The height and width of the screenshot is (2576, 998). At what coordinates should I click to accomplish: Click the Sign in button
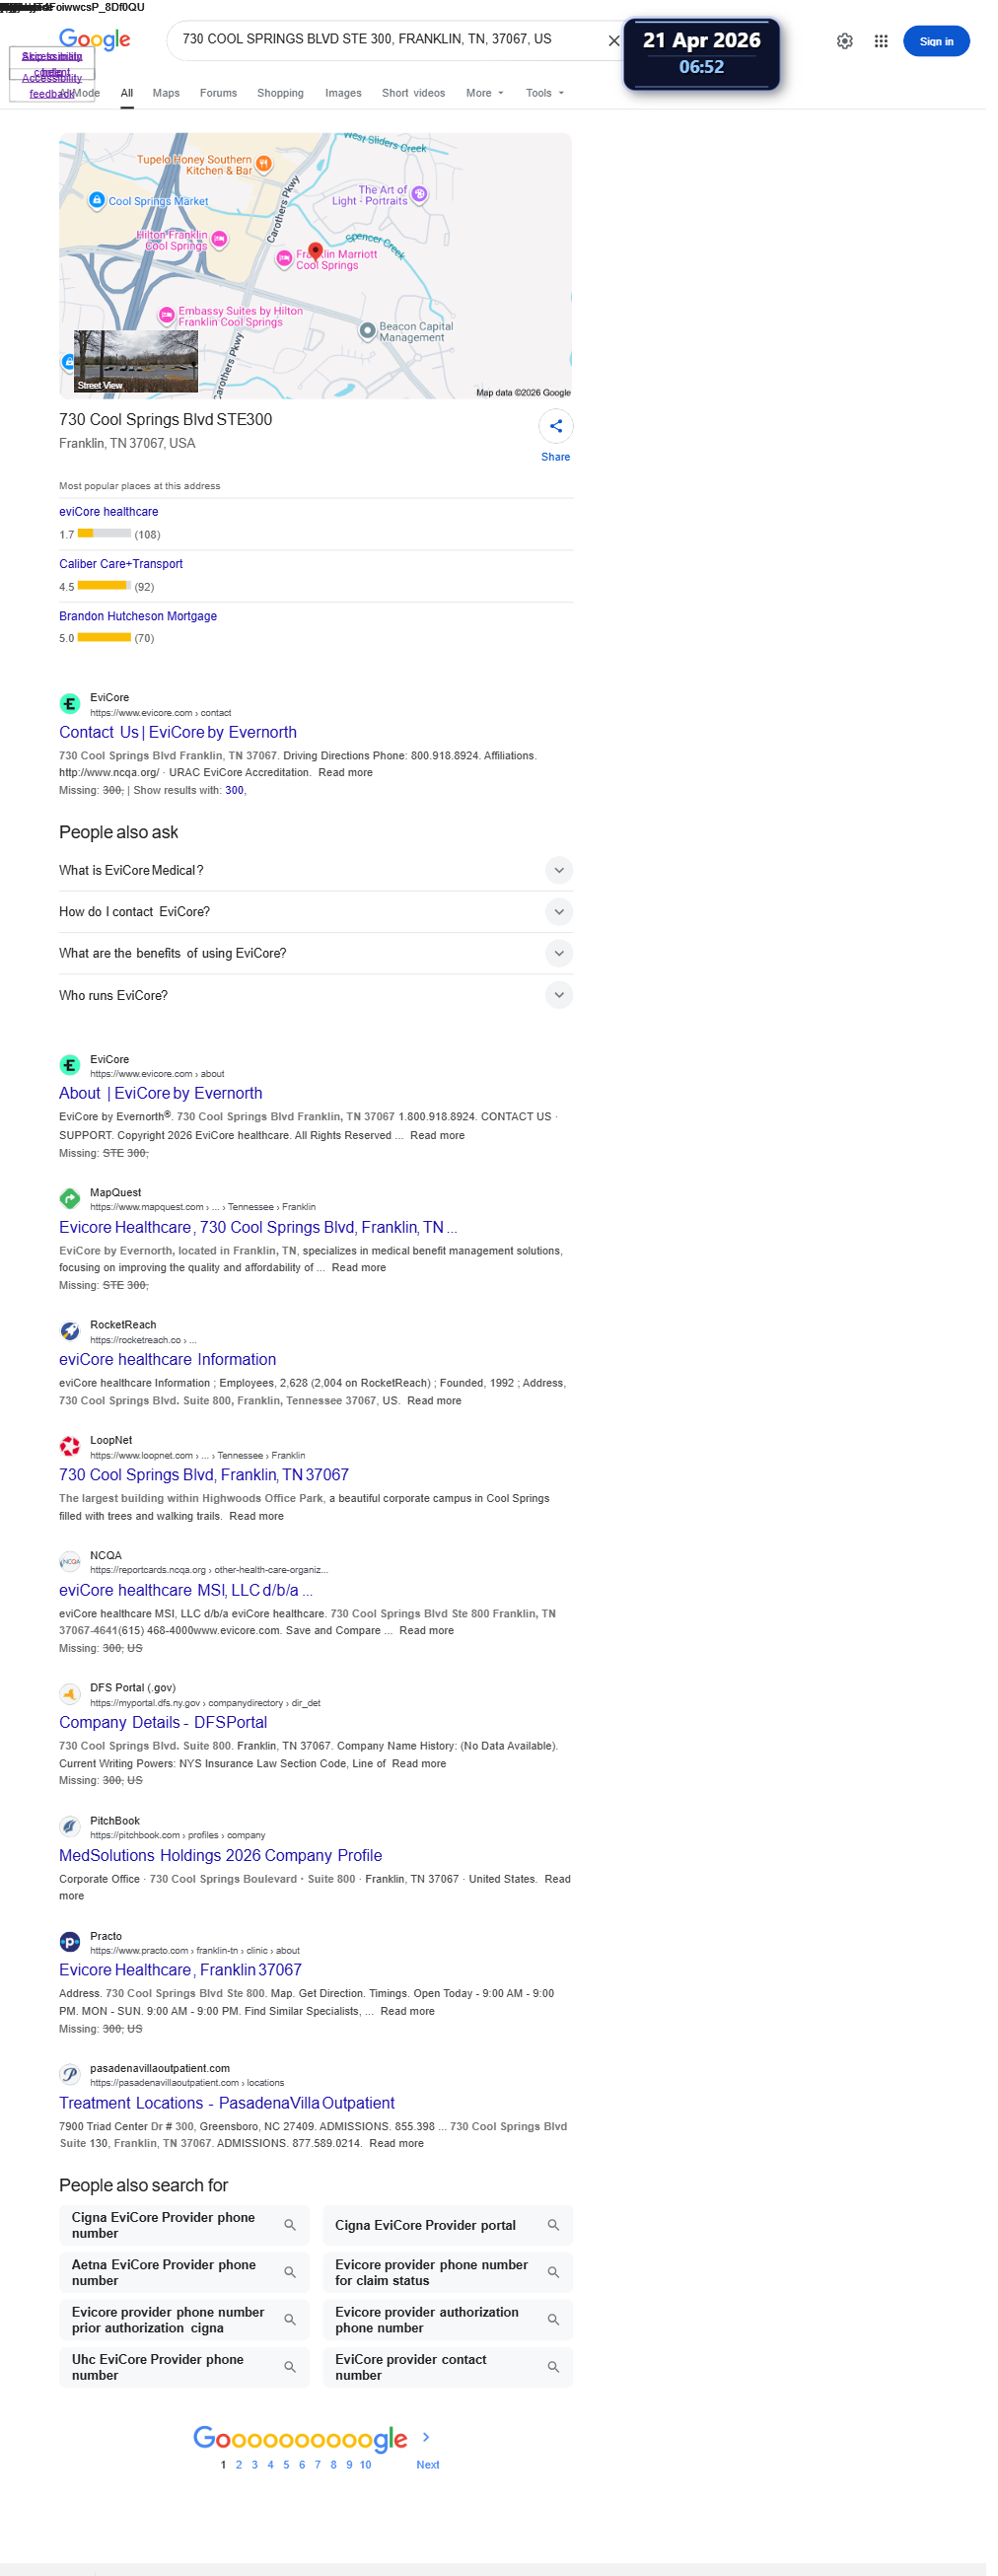point(946,41)
